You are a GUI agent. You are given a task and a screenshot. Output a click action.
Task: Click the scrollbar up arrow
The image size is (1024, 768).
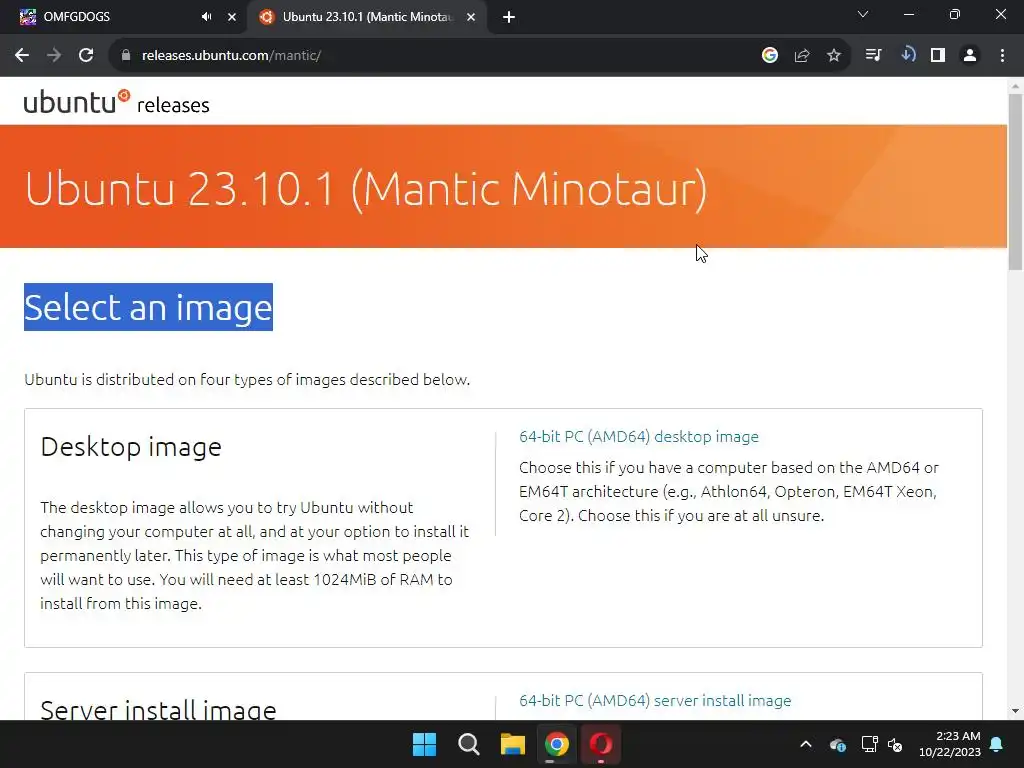(1015, 86)
